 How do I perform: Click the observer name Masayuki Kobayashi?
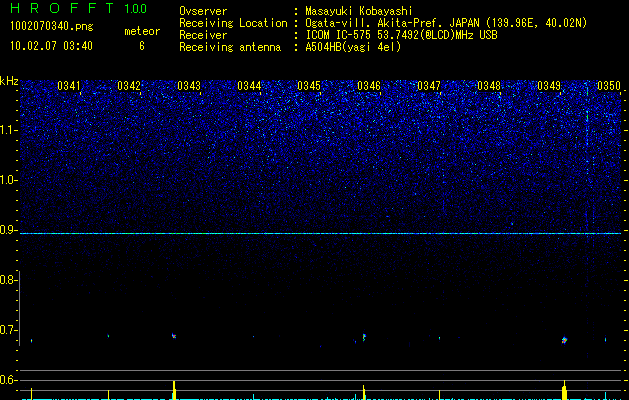358,11
